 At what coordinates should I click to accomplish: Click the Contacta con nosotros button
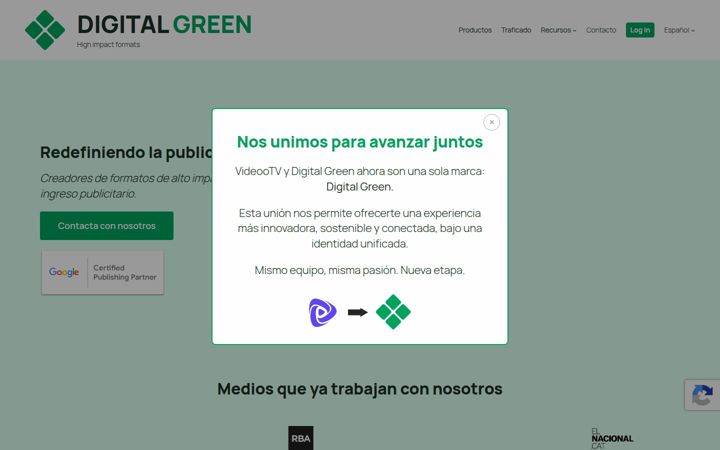(107, 225)
